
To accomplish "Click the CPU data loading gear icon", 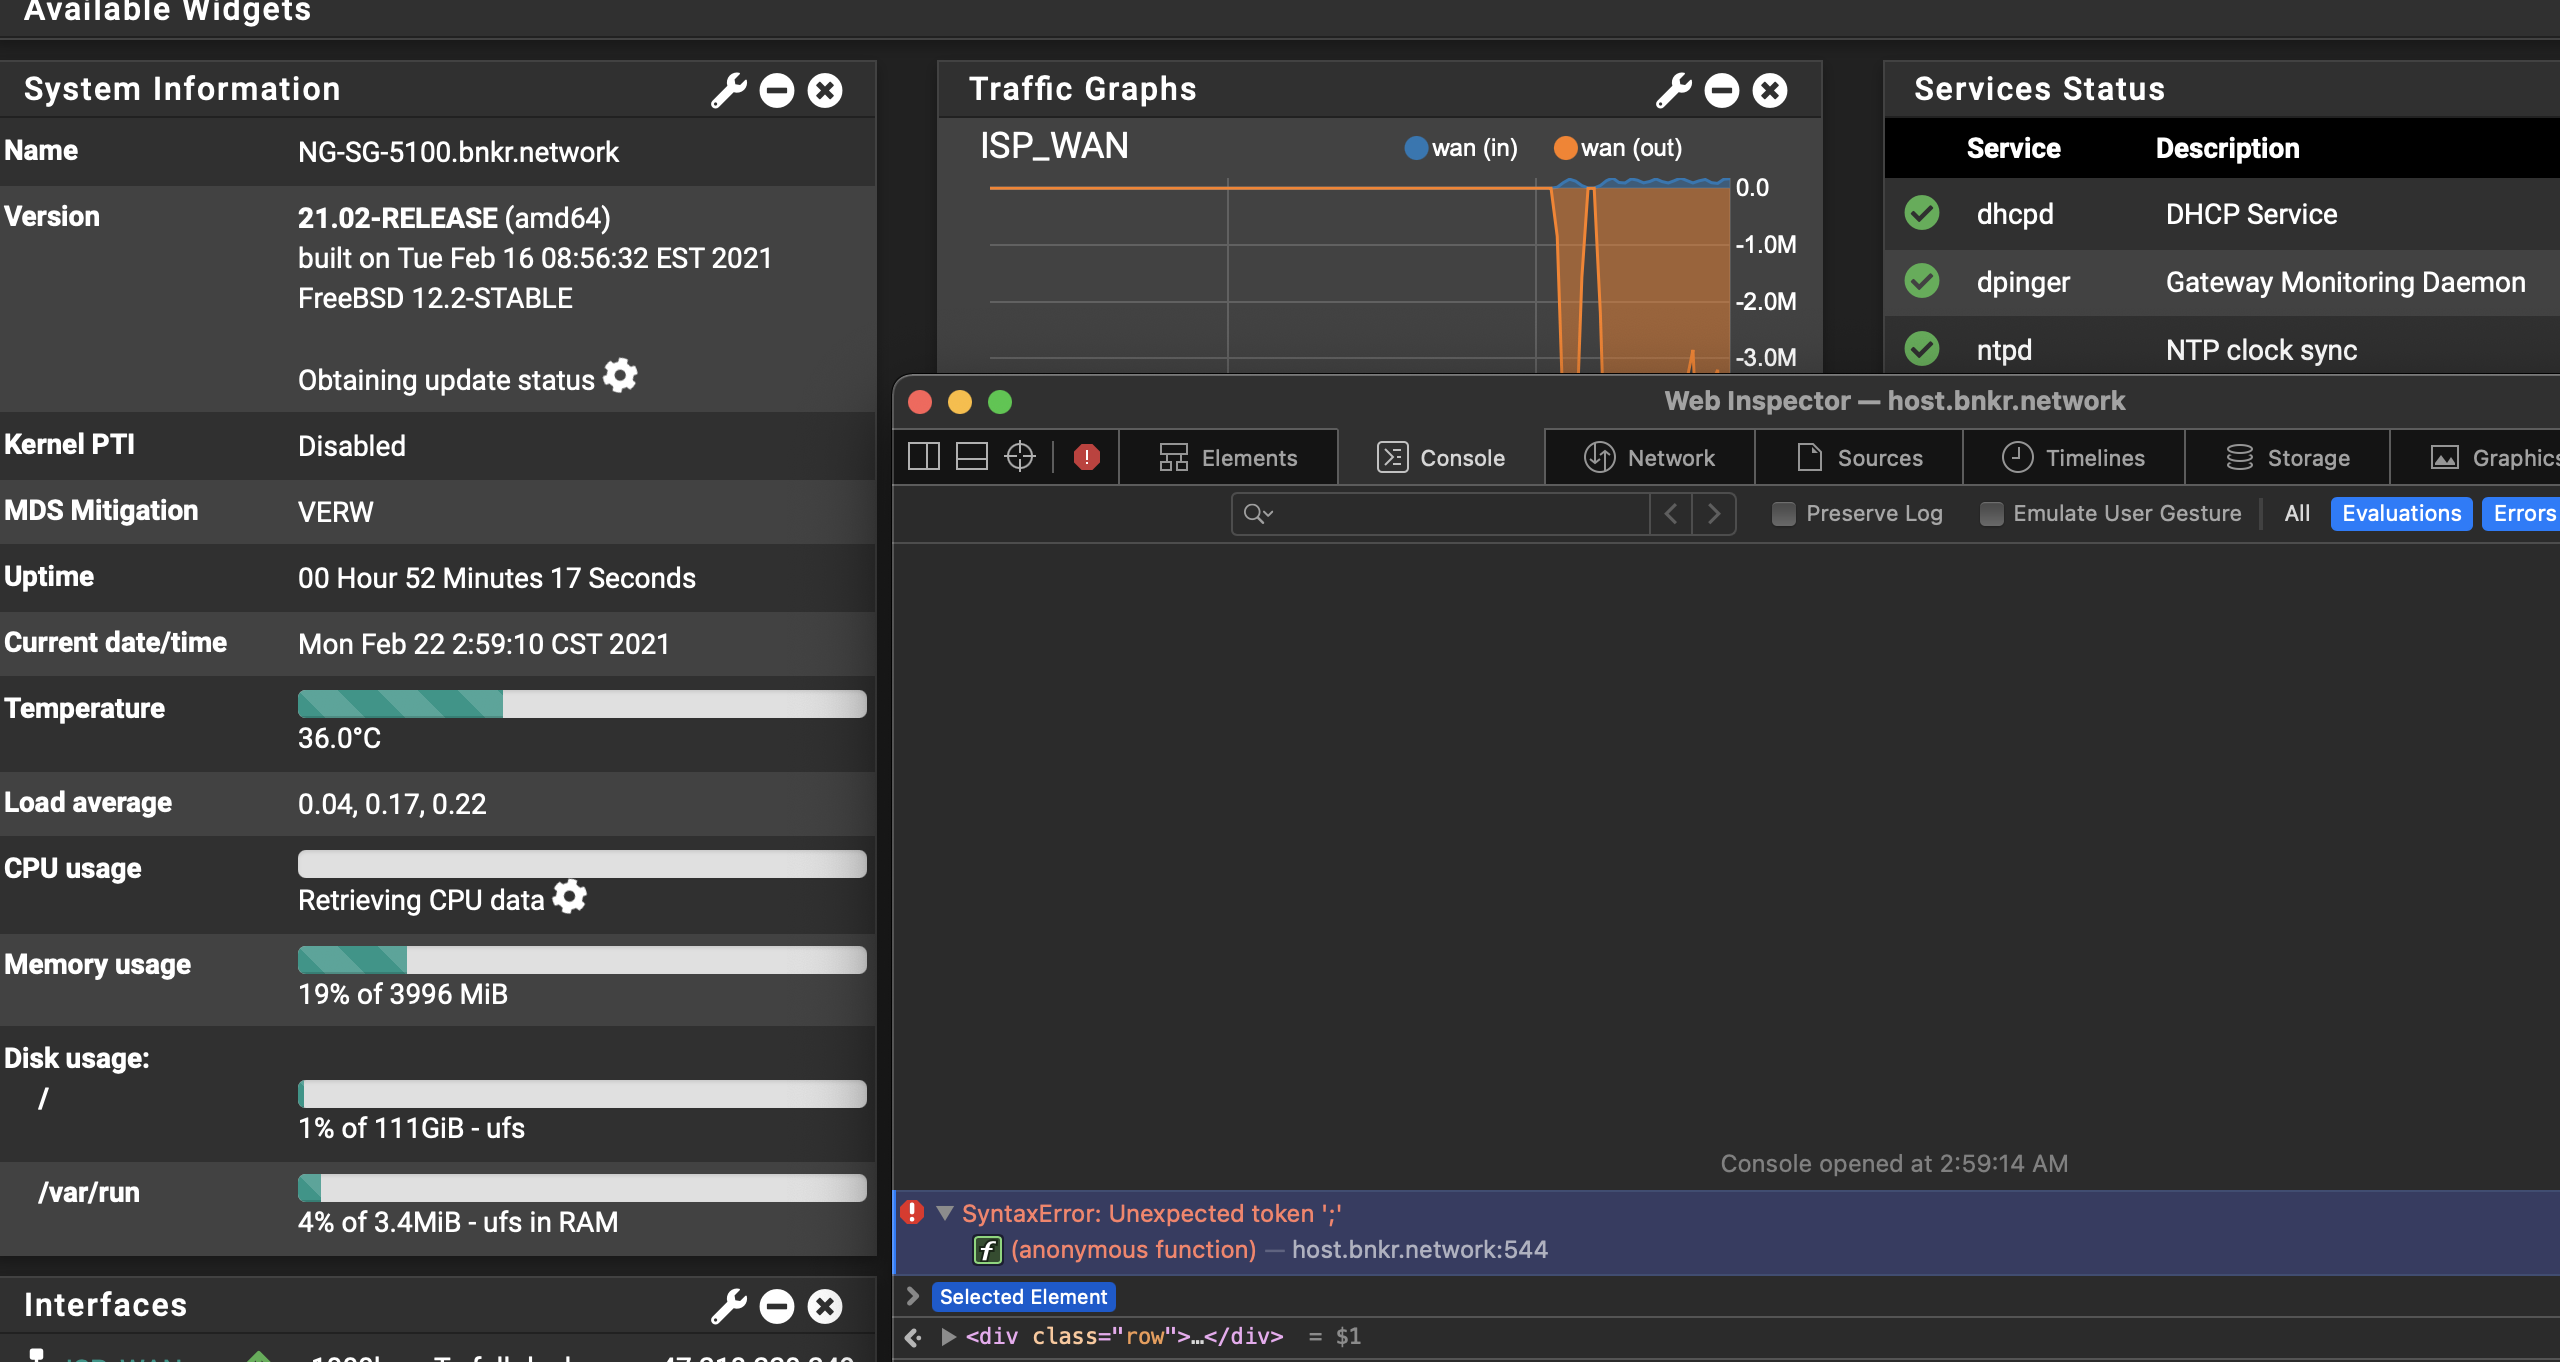I will [x=570, y=896].
